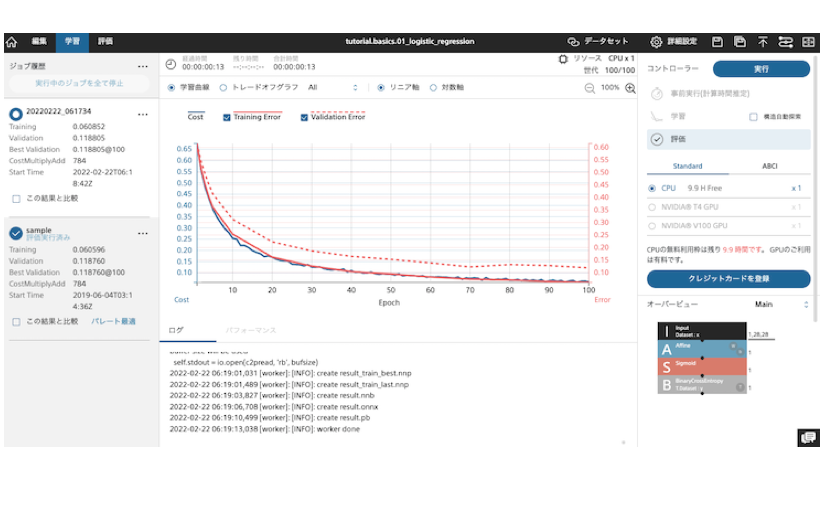Open the three-dot menu for sample job
The height and width of the screenshot is (510, 825).
[143, 233]
